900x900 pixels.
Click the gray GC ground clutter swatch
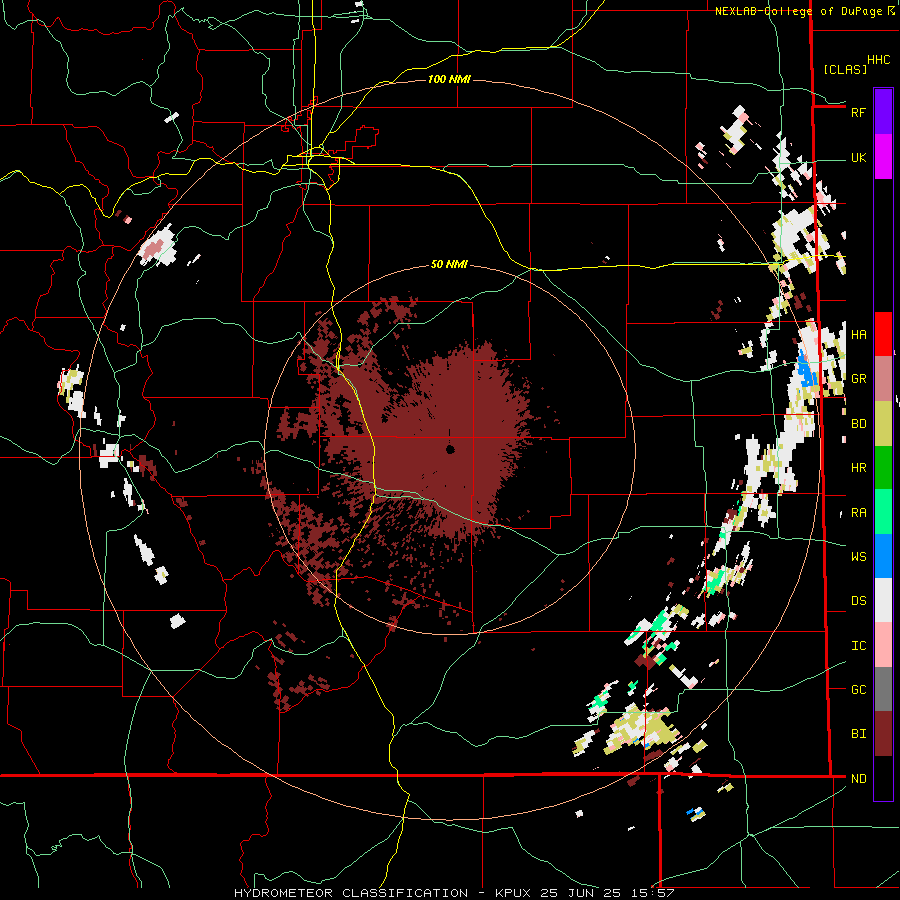point(883,689)
